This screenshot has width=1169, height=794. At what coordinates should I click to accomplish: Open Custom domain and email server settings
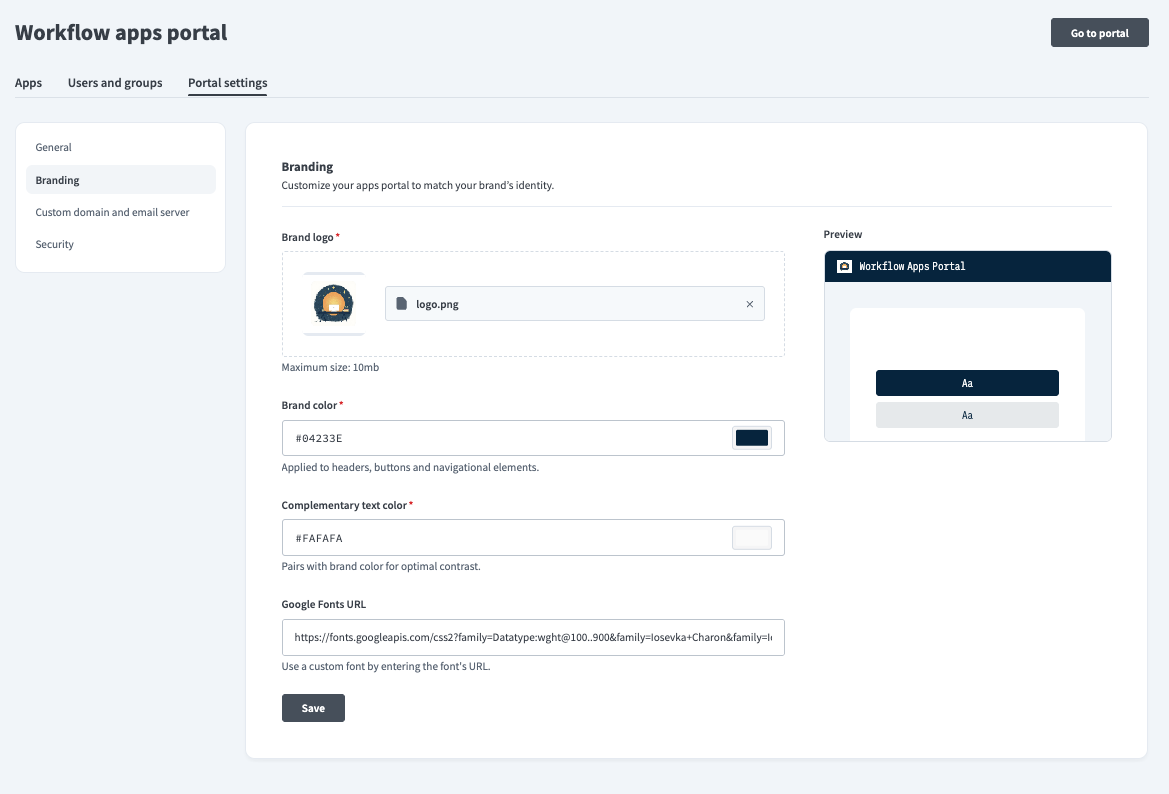[112, 212]
